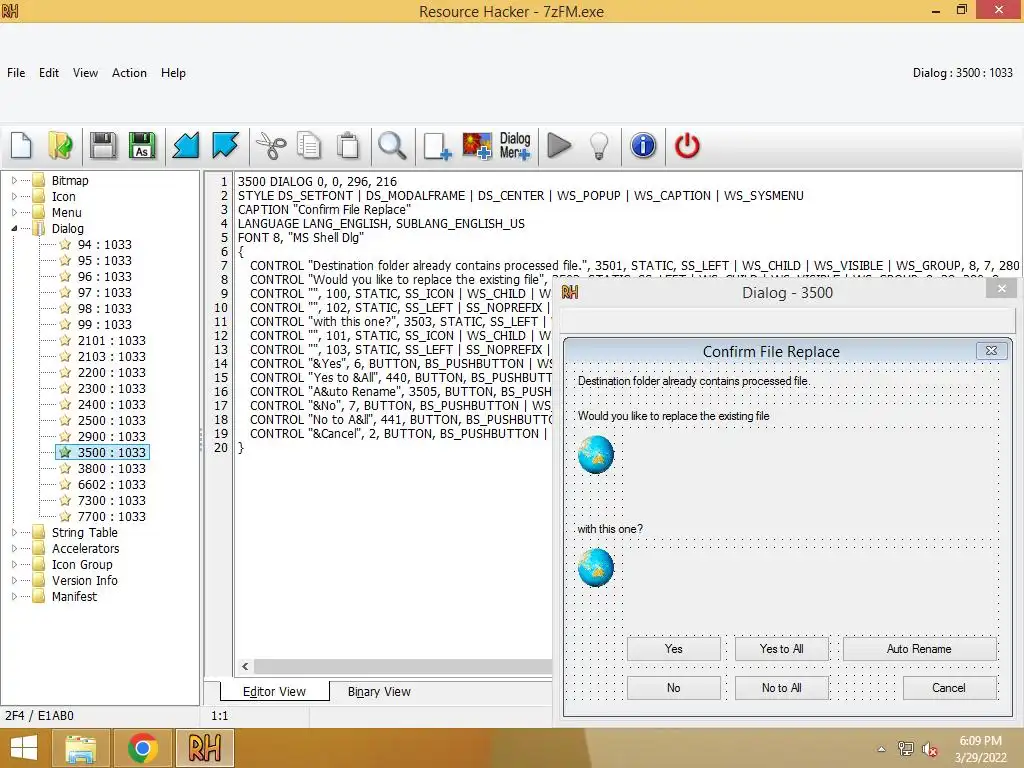Open the File menu
Viewport: 1024px width, 768px height.
[16, 72]
